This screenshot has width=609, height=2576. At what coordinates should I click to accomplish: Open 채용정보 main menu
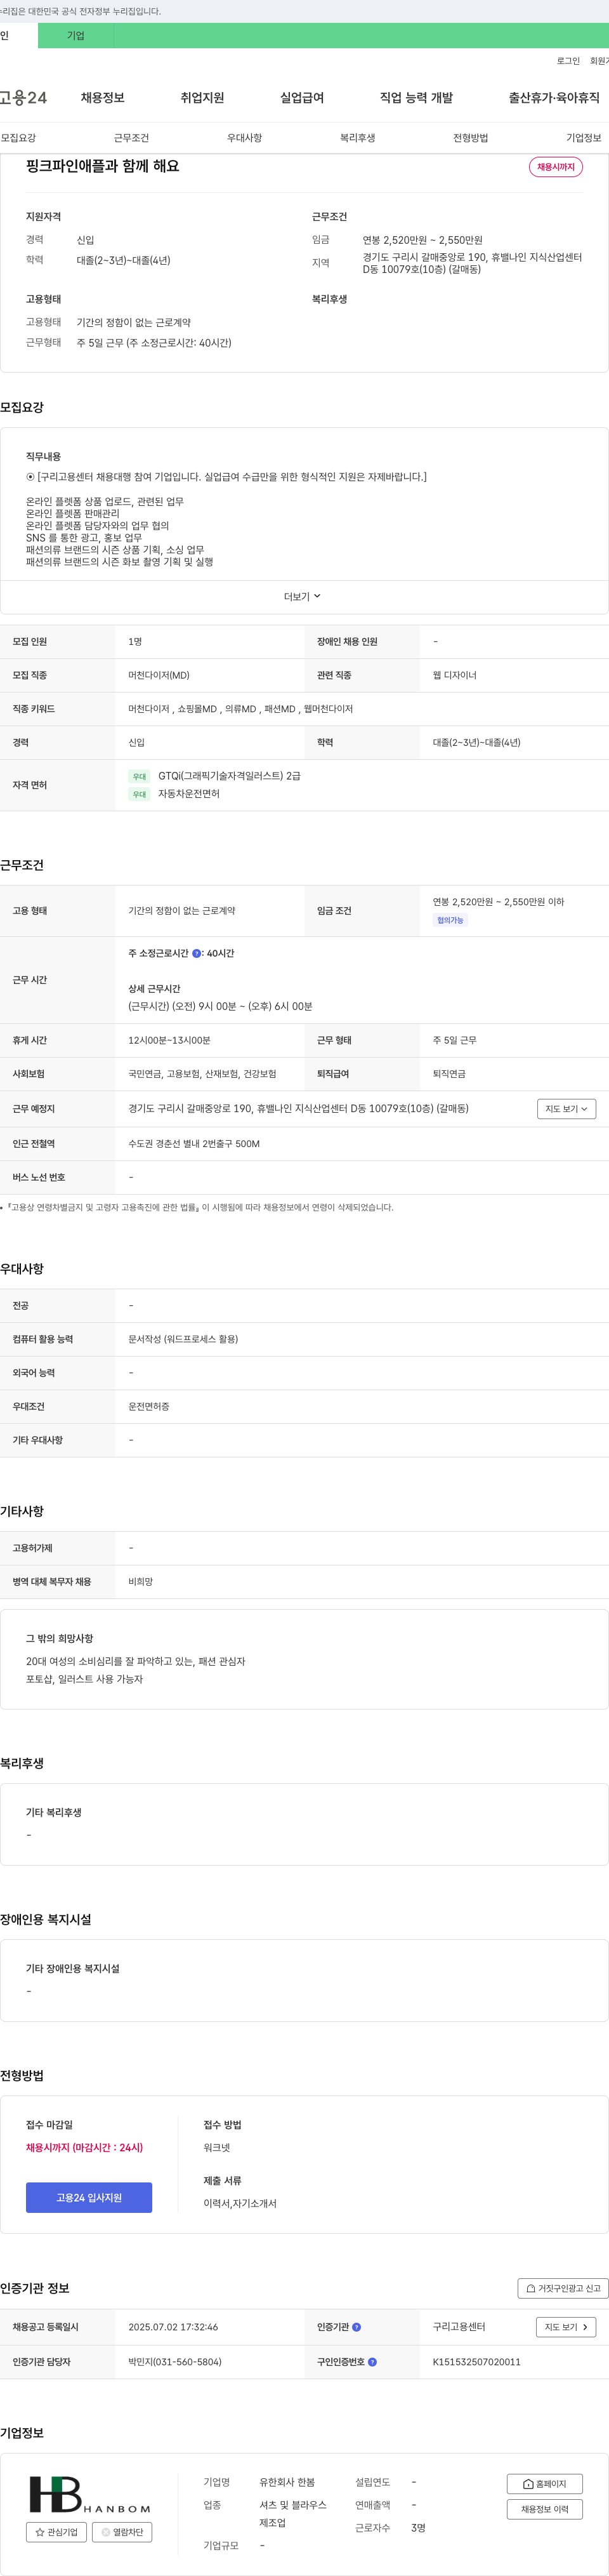[102, 98]
